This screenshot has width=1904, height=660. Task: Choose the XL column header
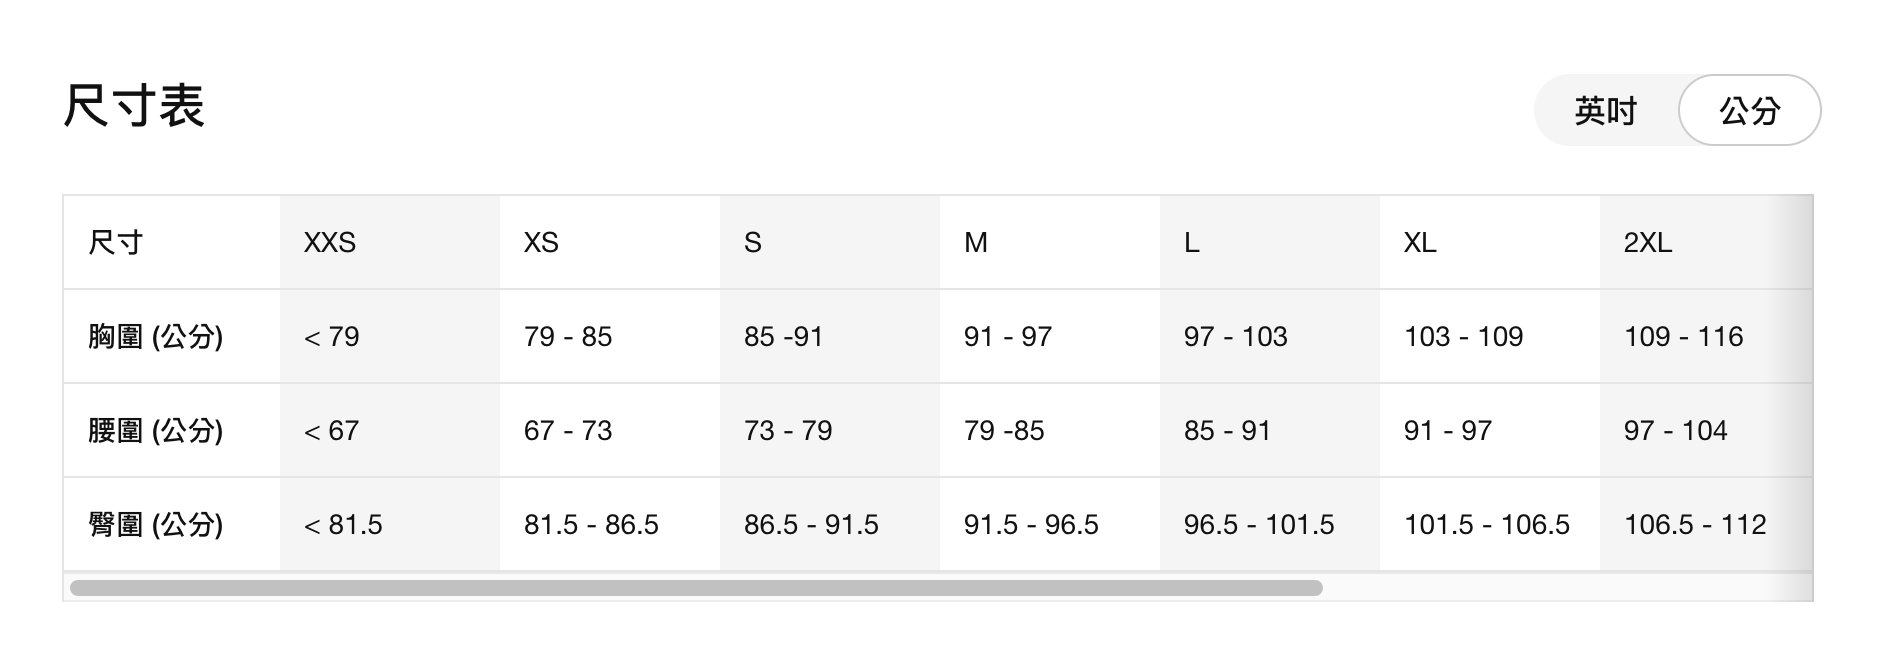1419,243
